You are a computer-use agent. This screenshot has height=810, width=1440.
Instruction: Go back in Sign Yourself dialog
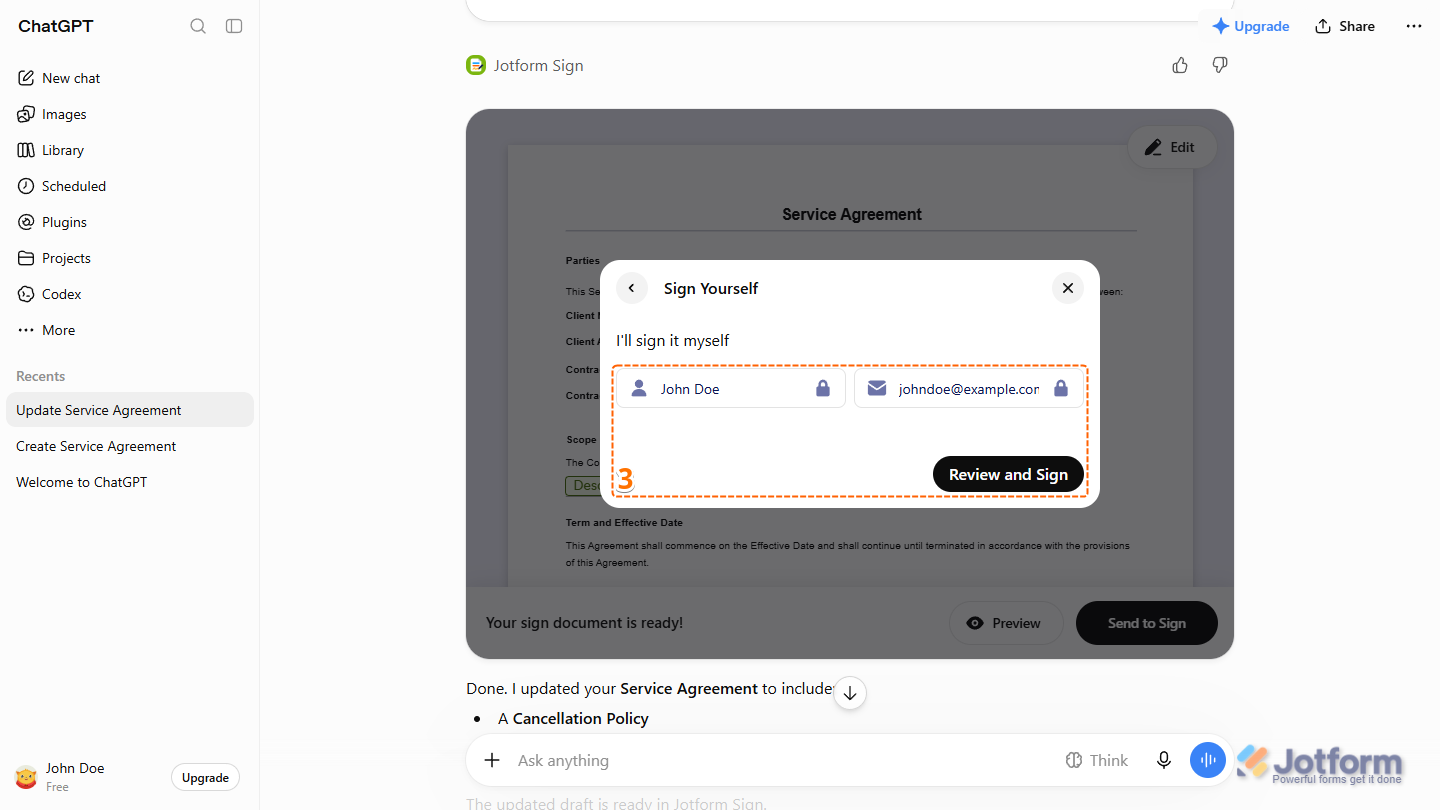click(x=631, y=288)
